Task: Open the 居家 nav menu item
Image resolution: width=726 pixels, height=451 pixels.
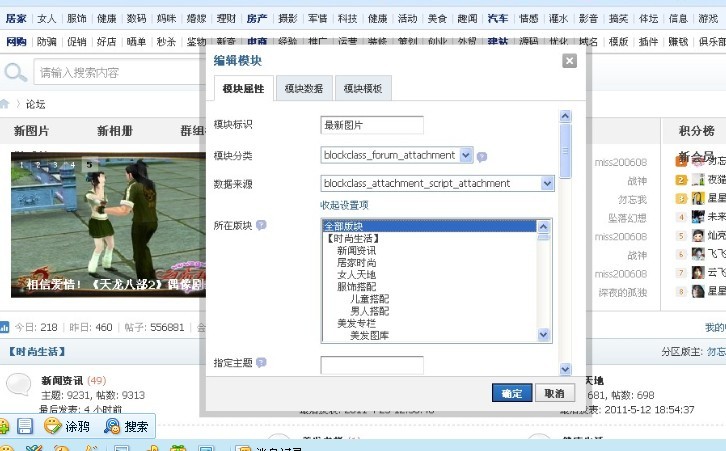Action: (16, 19)
